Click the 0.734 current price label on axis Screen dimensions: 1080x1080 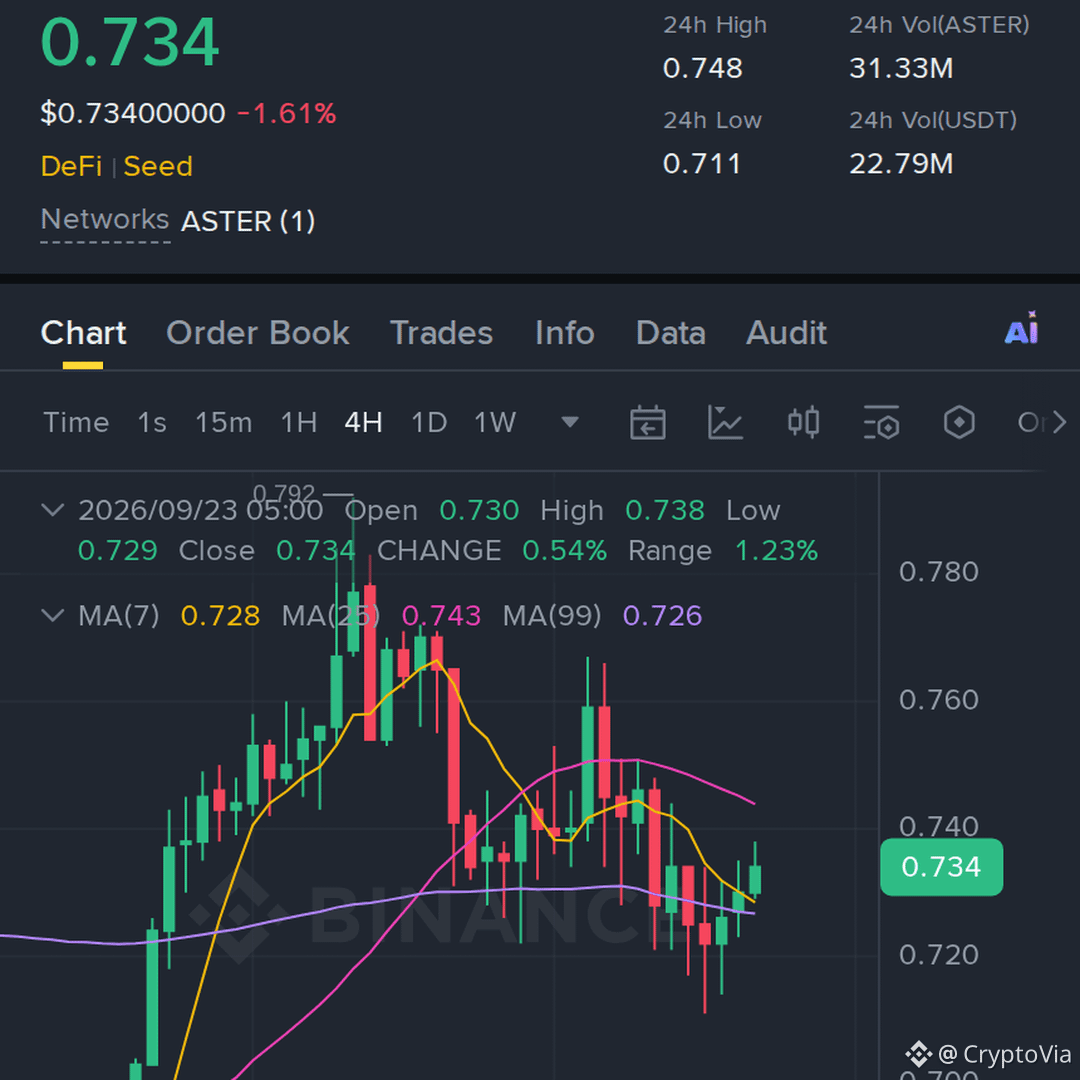[941, 866]
